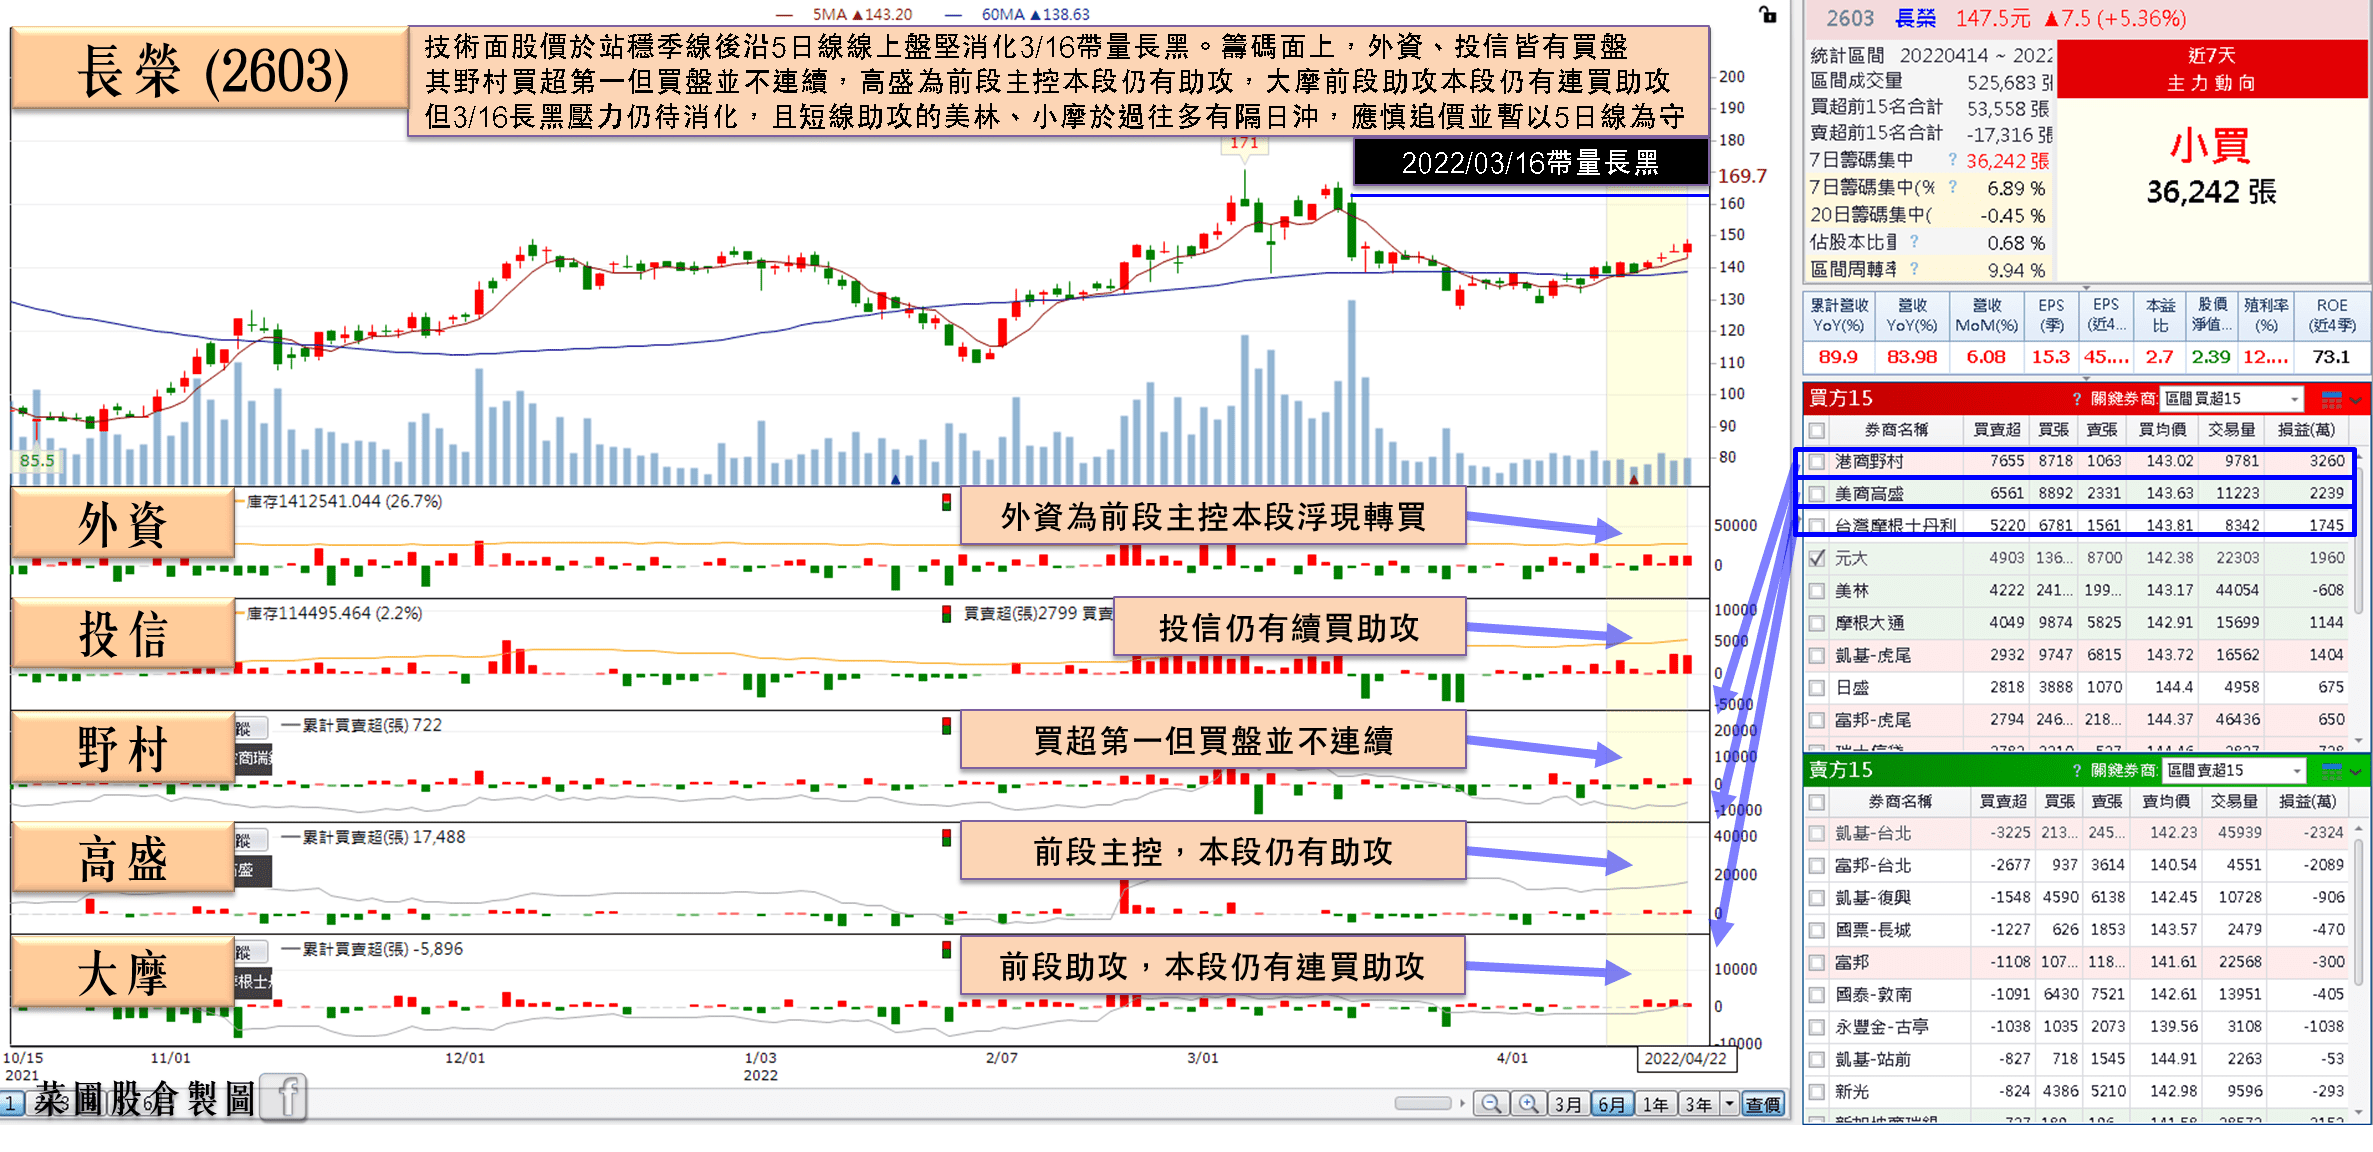The width and height of the screenshot is (2373, 1152).
Task: Click the red triangle marker on the volume chart
Action: tap(1634, 479)
